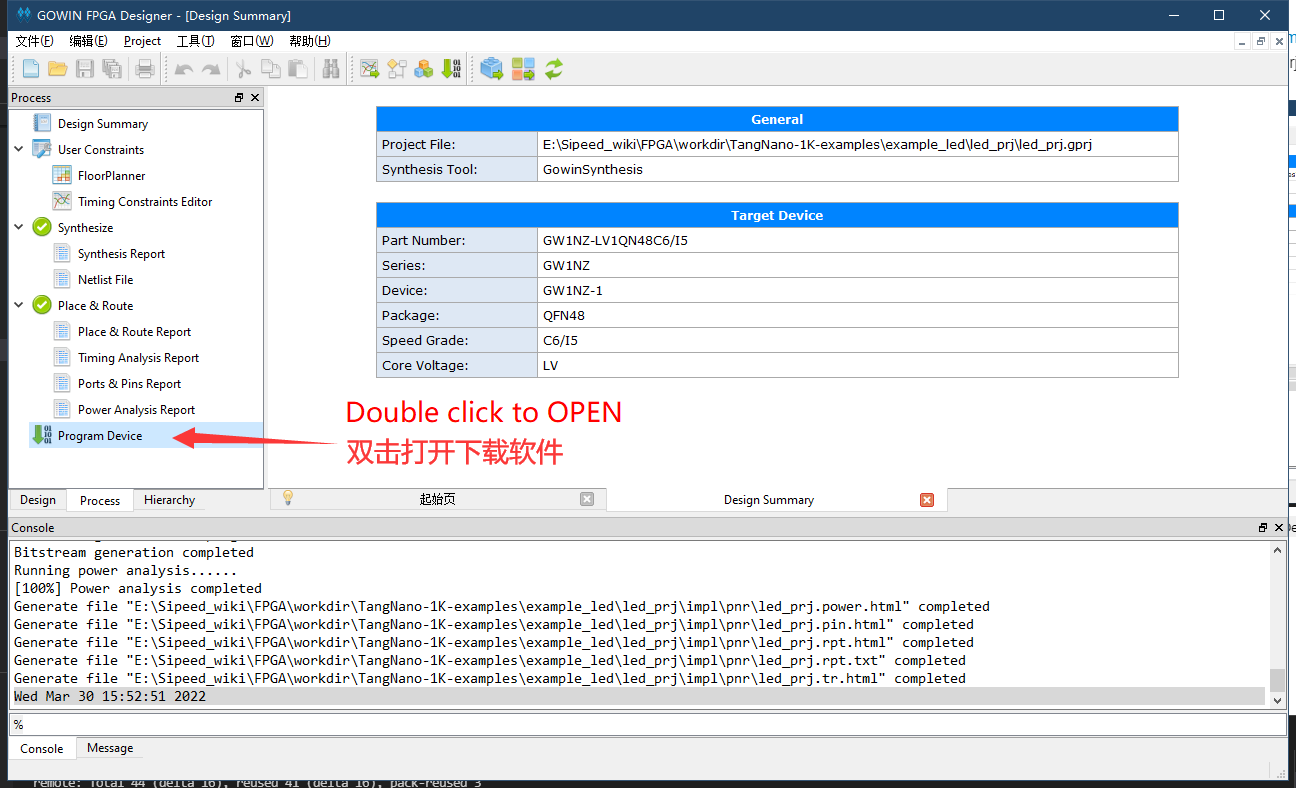Float the Process panel

click(239, 98)
